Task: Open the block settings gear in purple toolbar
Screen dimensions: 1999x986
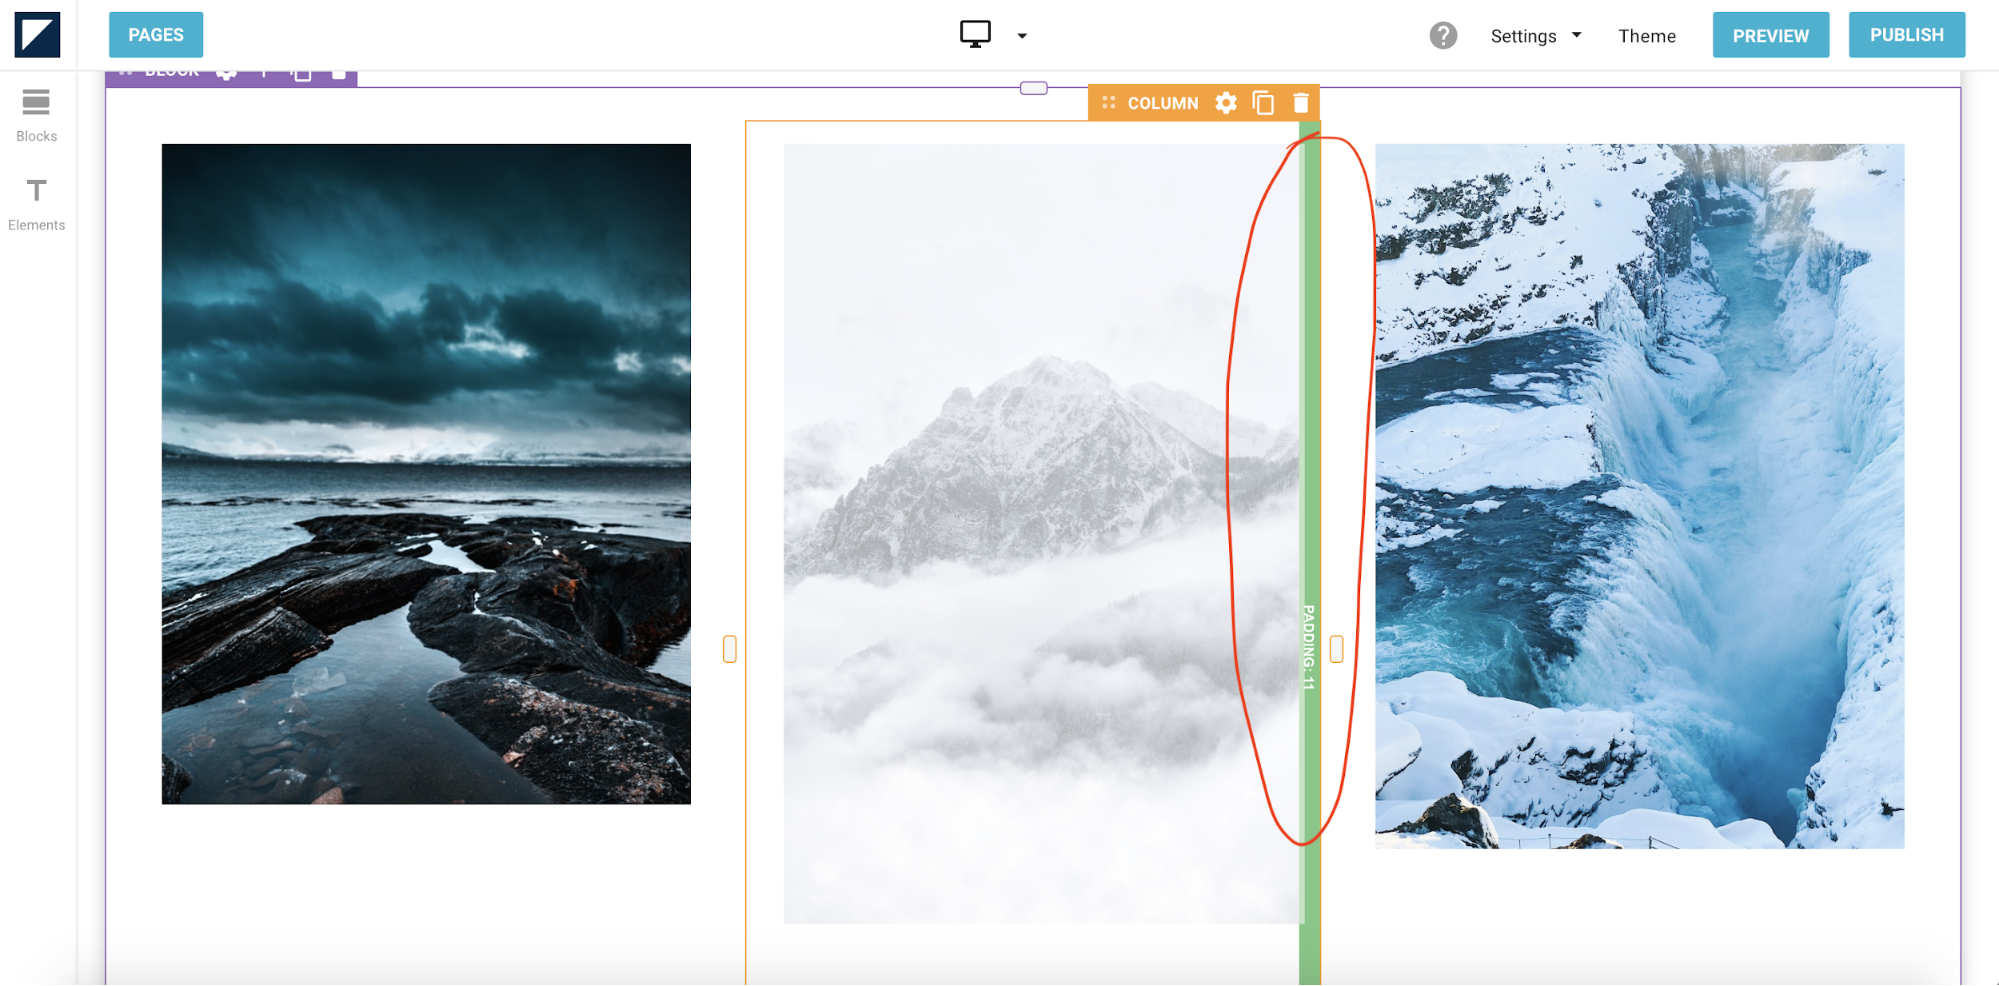Action: coord(227,74)
